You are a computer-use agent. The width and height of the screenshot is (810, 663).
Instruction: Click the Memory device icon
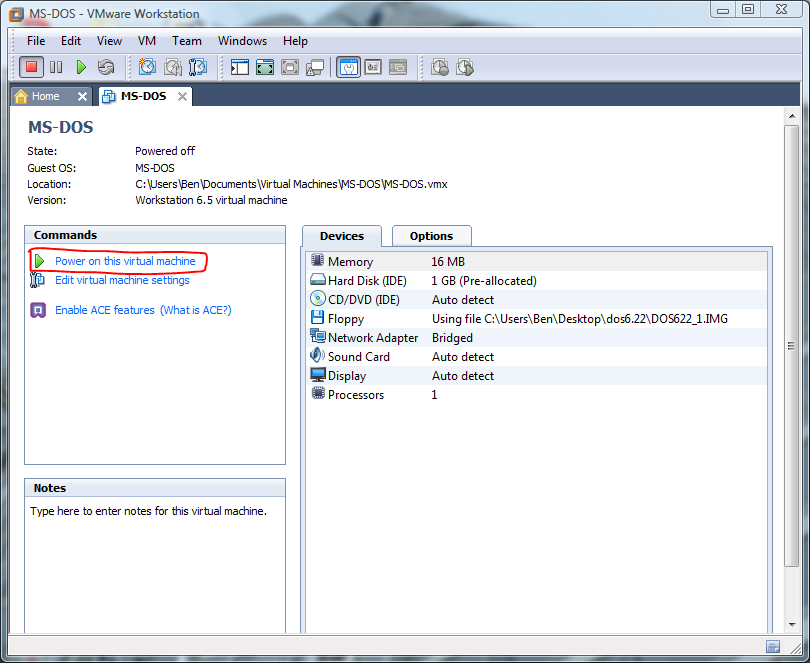coord(318,260)
